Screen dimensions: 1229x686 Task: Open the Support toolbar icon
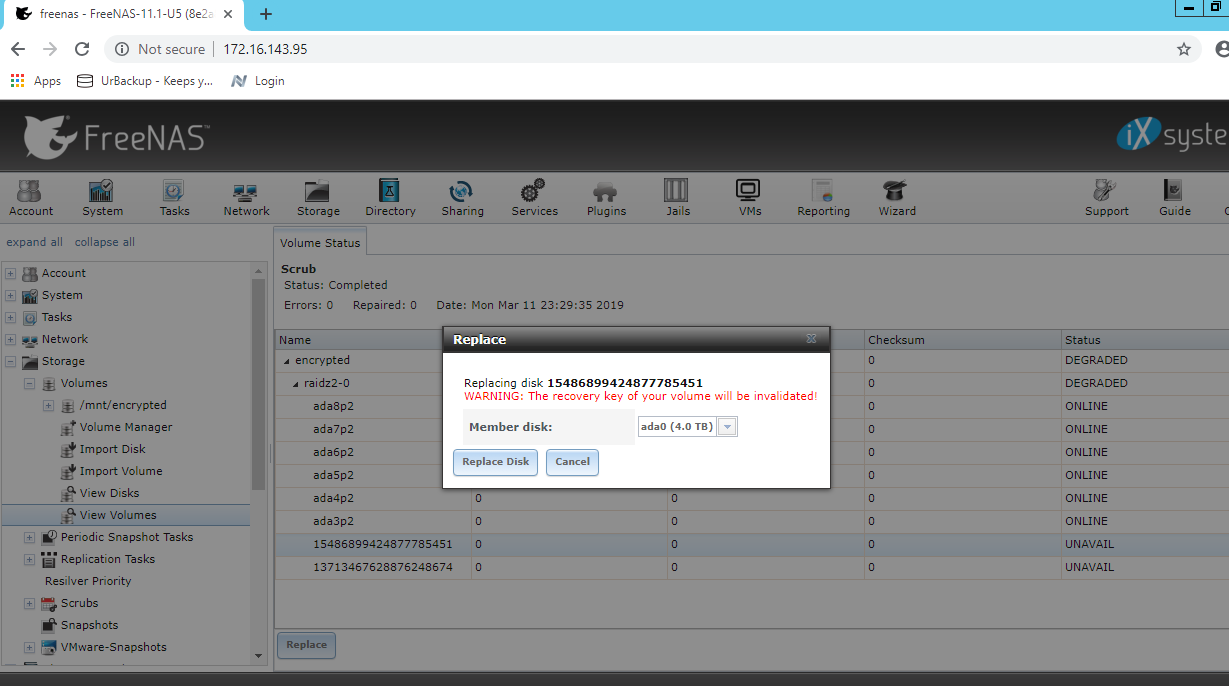tap(1106, 198)
